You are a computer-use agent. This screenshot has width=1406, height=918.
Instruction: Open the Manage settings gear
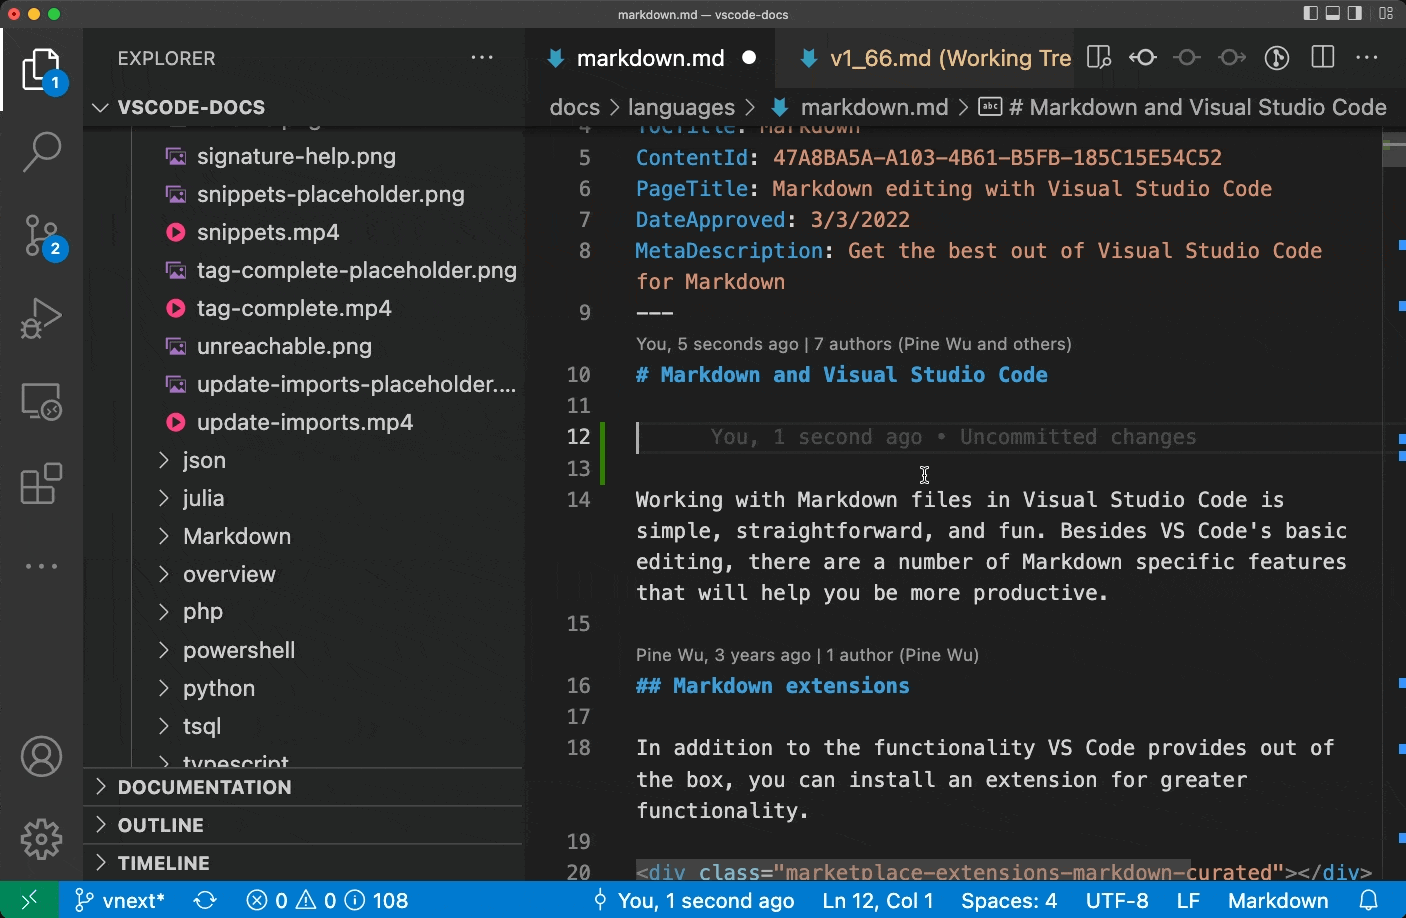coord(41,839)
